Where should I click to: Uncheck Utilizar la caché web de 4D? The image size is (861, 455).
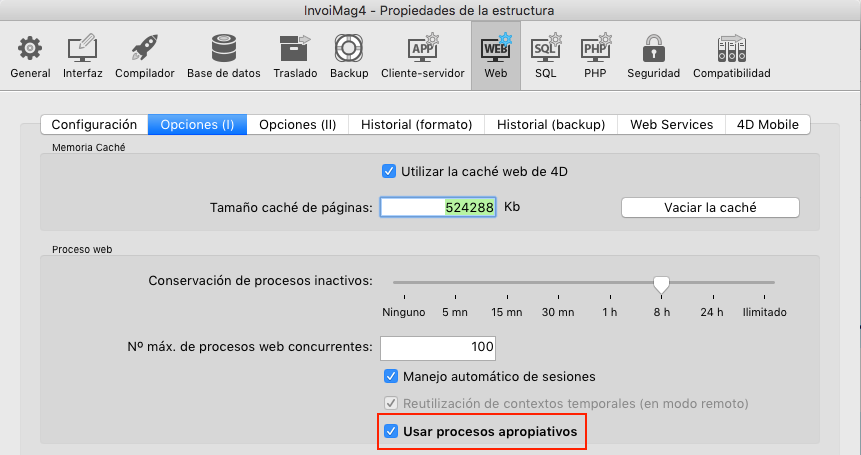[x=389, y=171]
